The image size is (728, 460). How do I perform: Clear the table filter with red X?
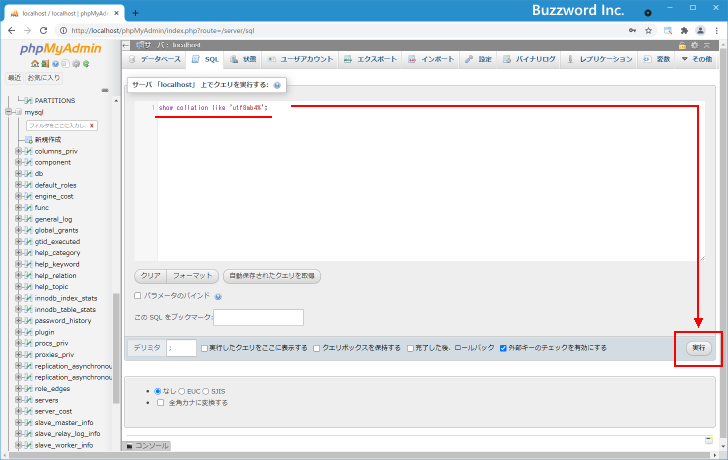pos(91,126)
